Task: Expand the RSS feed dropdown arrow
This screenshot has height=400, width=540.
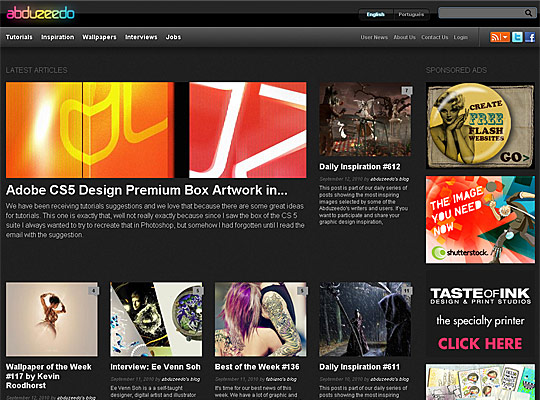Action: pos(506,37)
